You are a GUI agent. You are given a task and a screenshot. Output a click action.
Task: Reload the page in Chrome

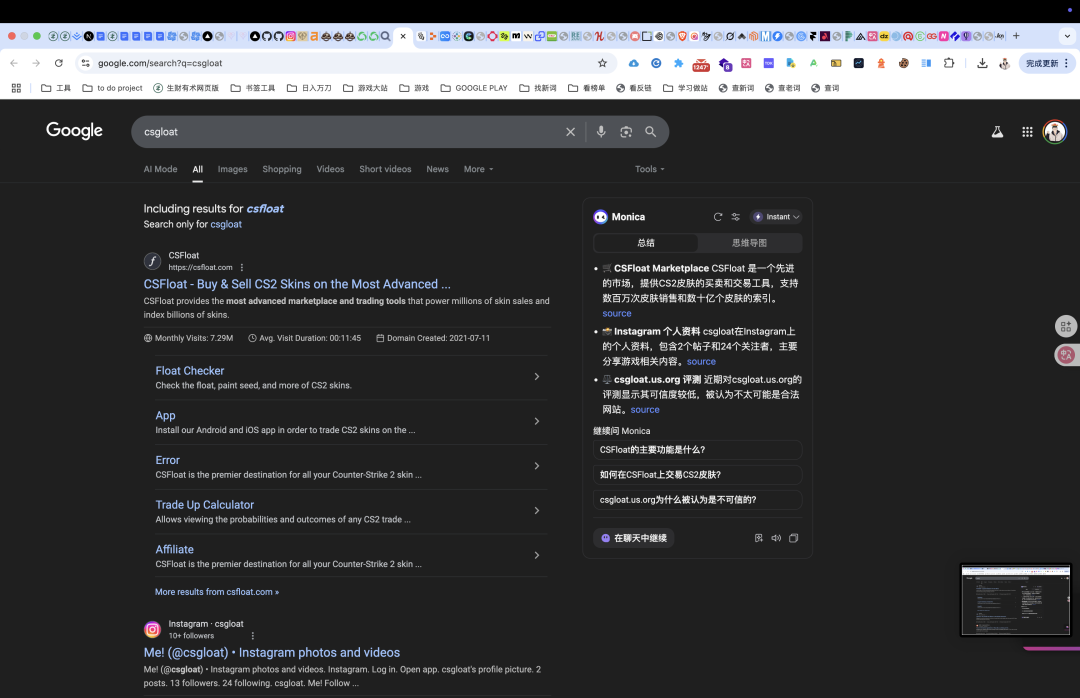pyautogui.click(x=59, y=63)
